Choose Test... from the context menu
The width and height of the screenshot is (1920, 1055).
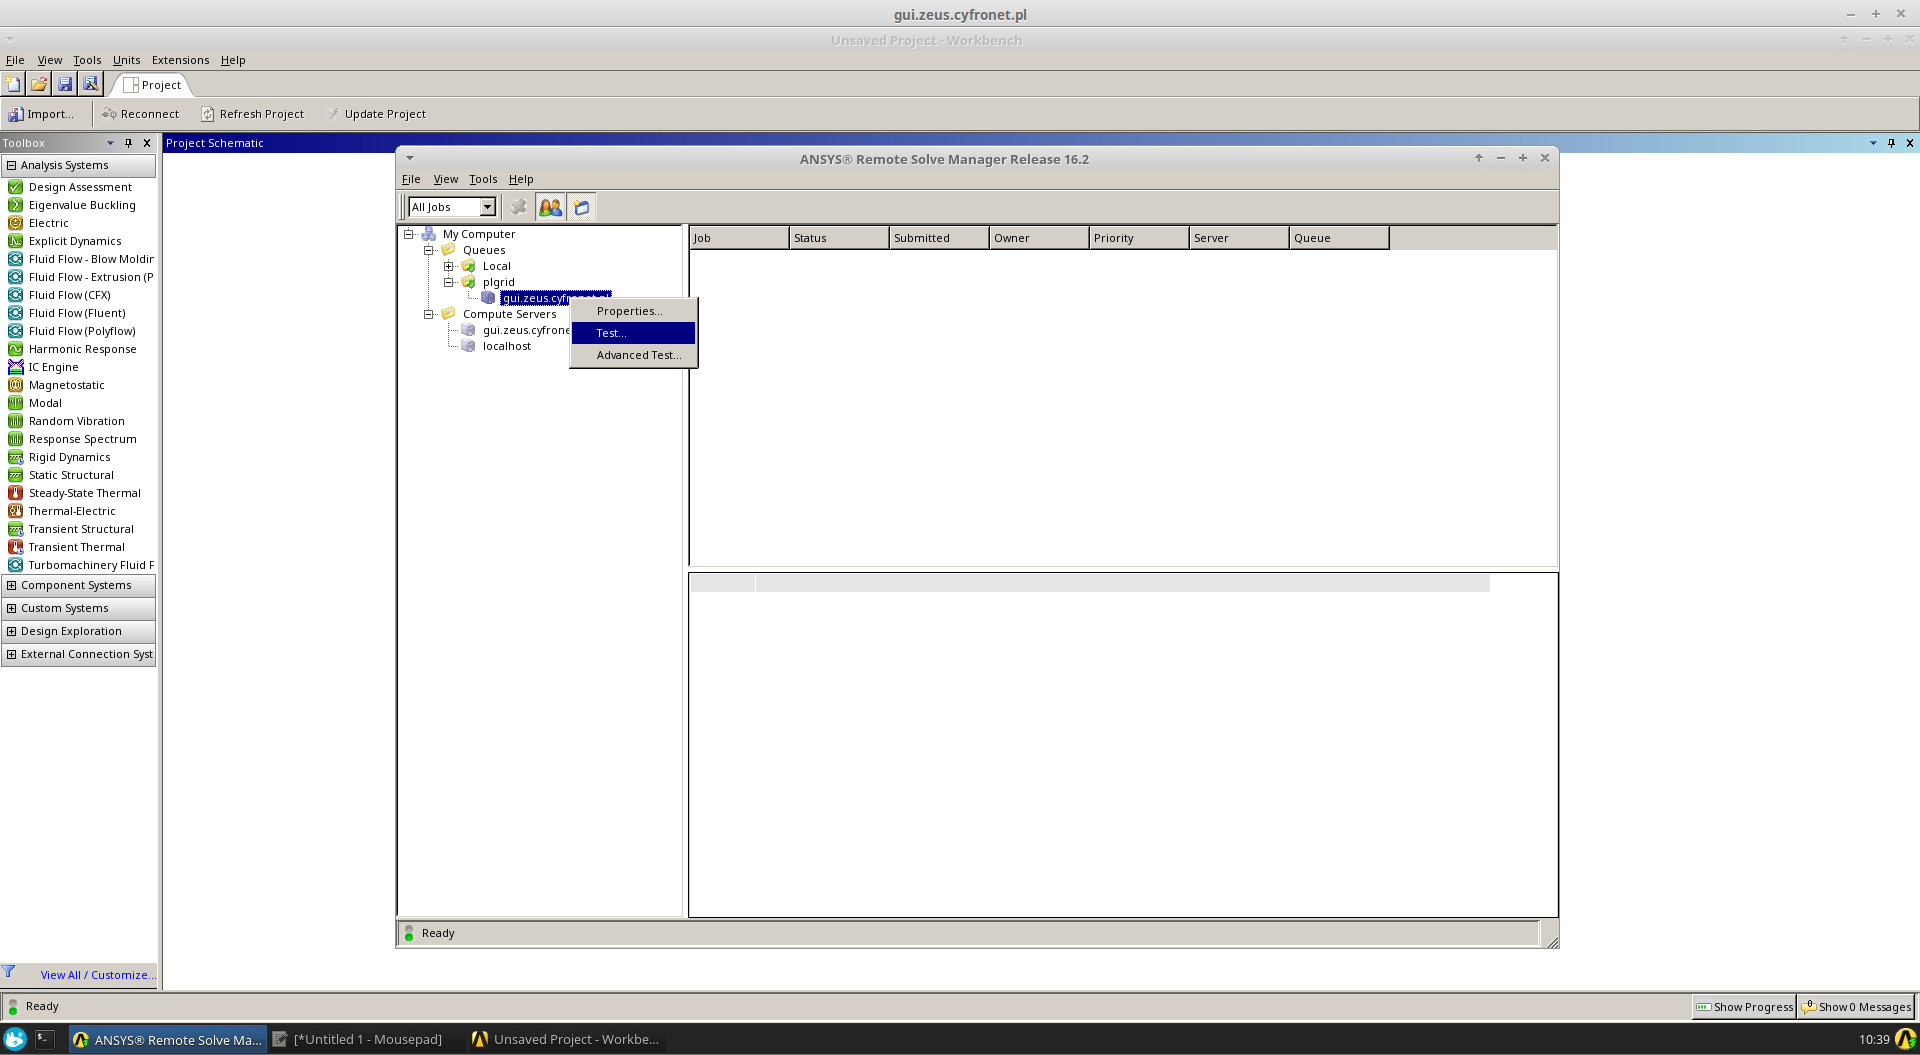pos(633,333)
